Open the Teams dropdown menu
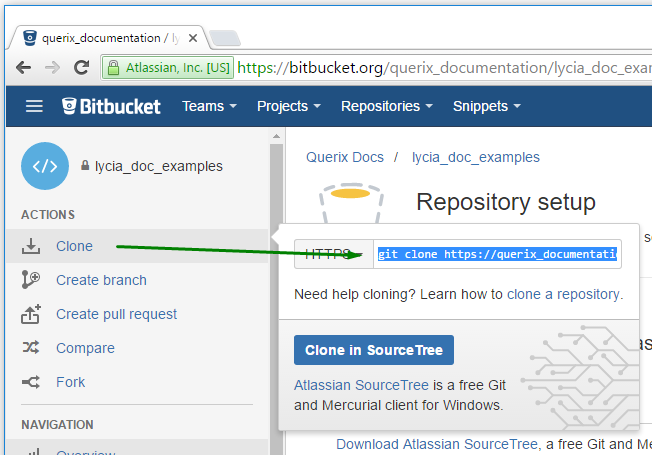652x455 pixels. coord(209,106)
